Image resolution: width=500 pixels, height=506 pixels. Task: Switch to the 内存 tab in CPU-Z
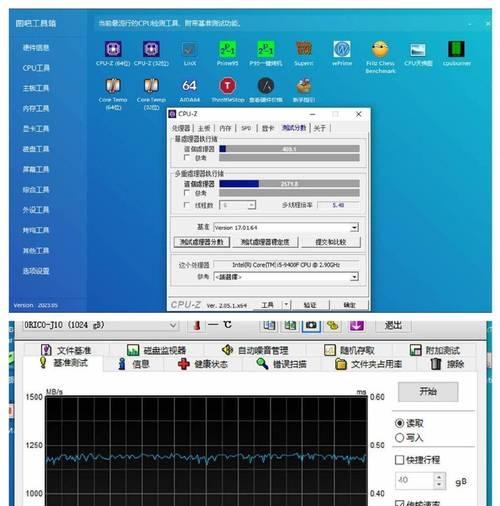225,128
